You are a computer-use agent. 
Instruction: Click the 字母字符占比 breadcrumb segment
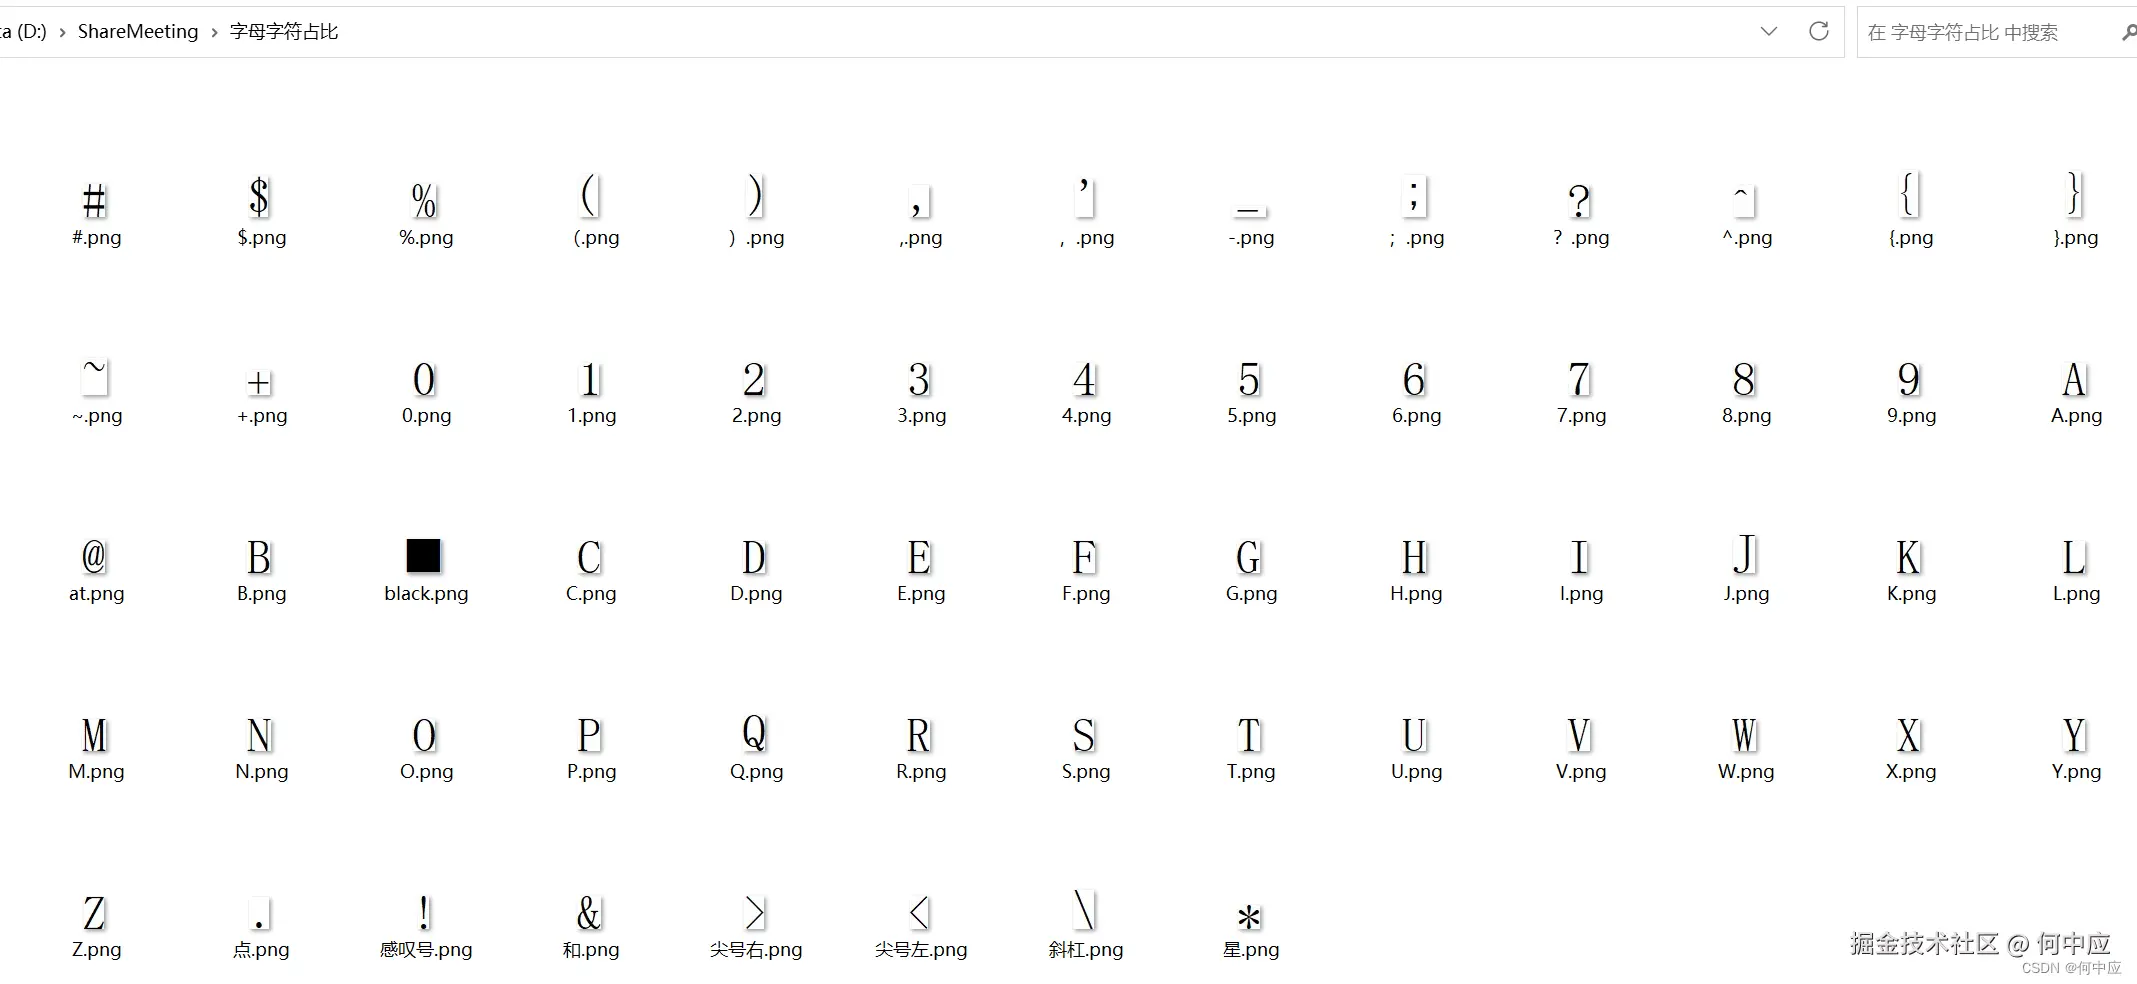(284, 31)
